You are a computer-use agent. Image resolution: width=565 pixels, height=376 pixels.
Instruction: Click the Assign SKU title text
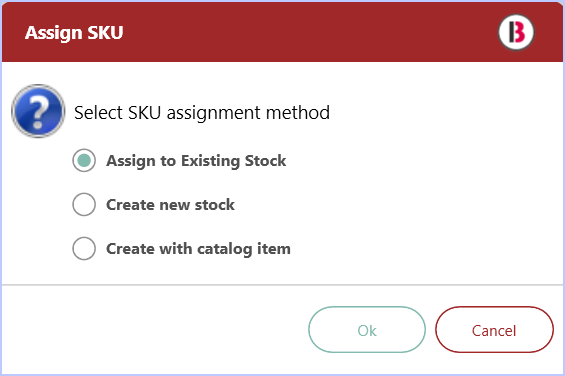coord(74,33)
